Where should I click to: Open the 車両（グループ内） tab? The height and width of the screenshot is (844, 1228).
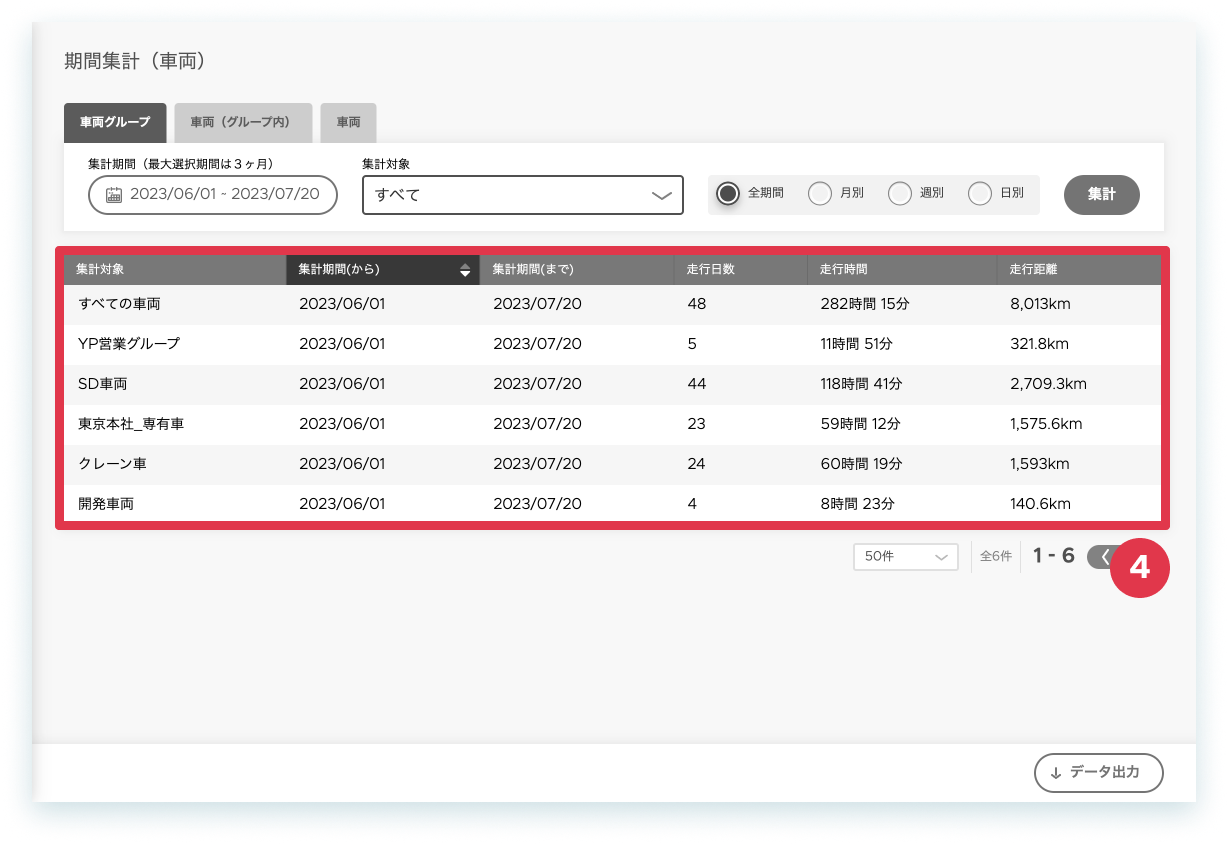(x=243, y=122)
